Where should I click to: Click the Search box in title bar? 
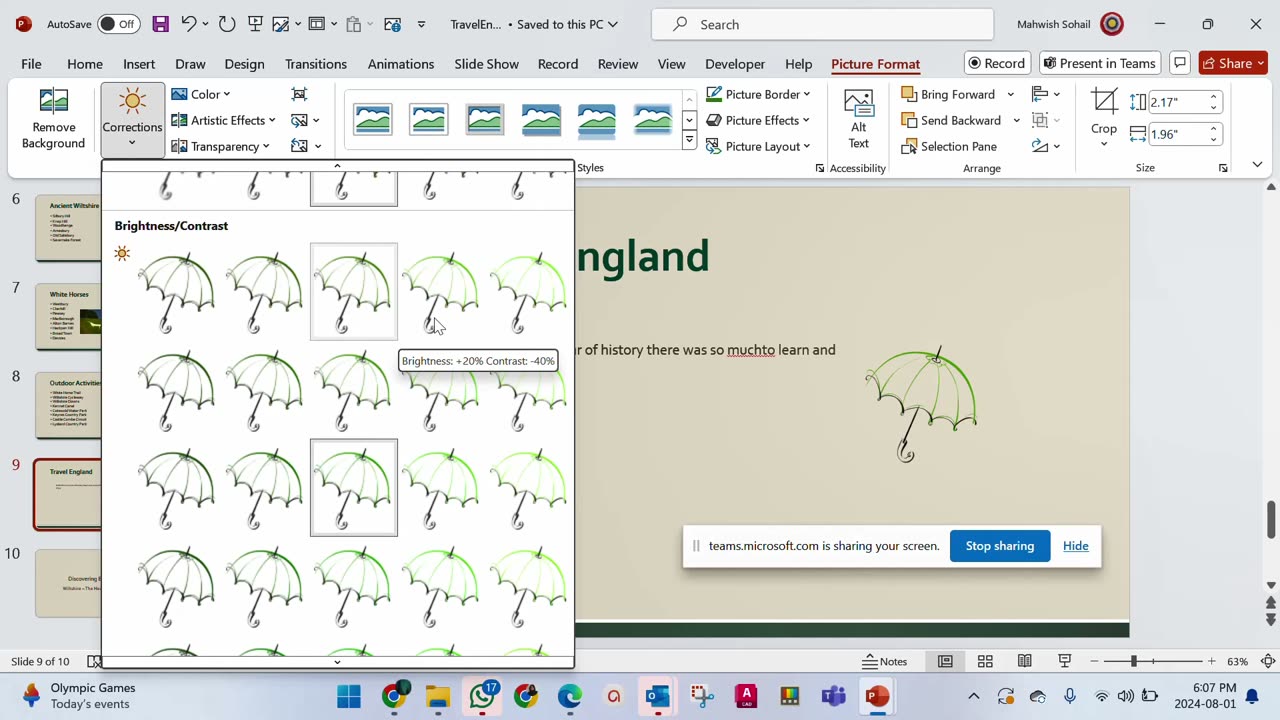click(x=823, y=24)
